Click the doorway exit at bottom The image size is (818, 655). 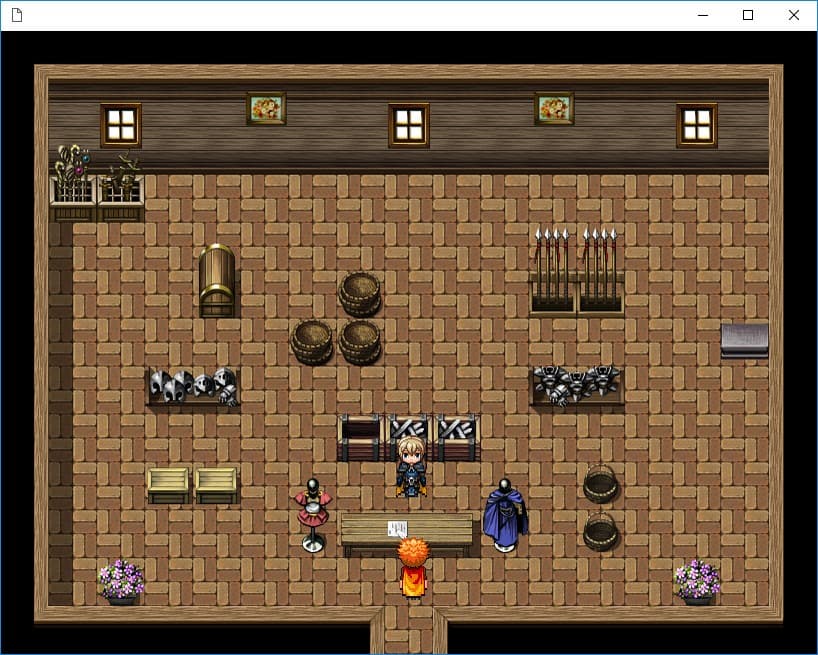coord(409,631)
